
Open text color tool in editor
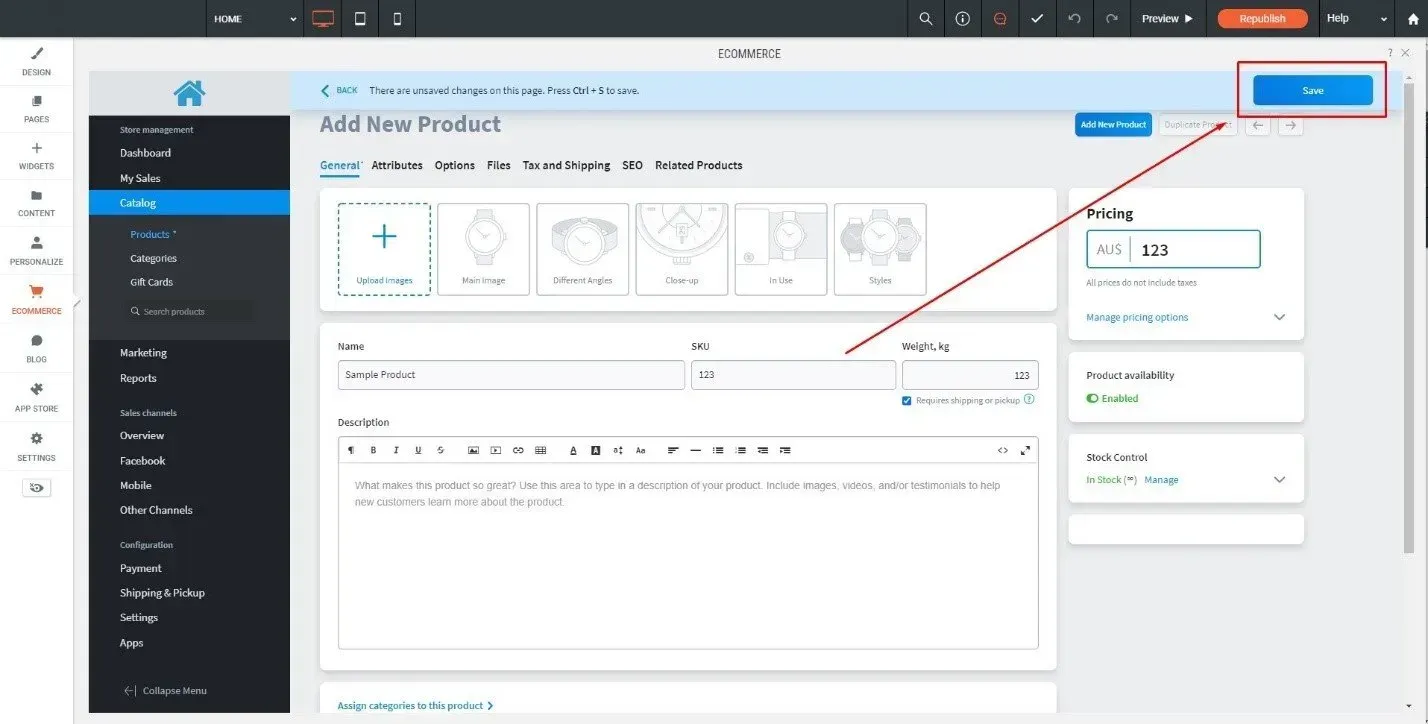coord(573,450)
